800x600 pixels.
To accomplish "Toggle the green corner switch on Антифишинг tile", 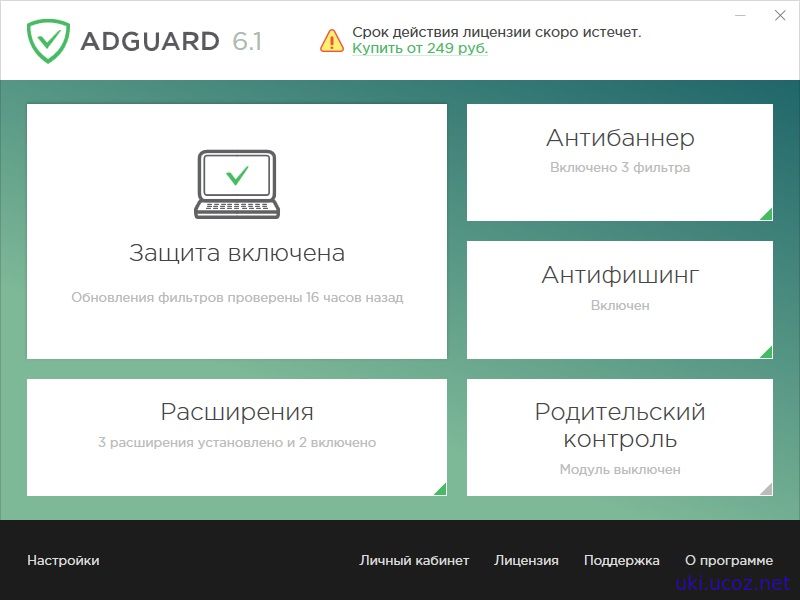I will coord(766,352).
